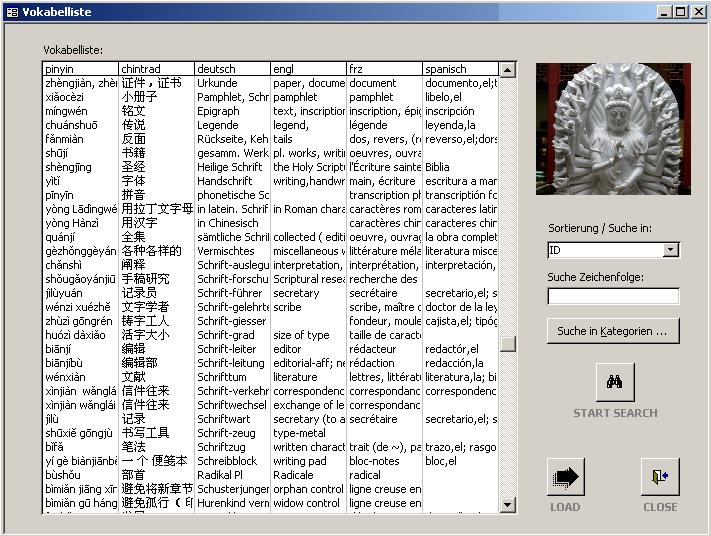711x536 pixels.
Task: Select the chintrad column header
Action: (156, 69)
